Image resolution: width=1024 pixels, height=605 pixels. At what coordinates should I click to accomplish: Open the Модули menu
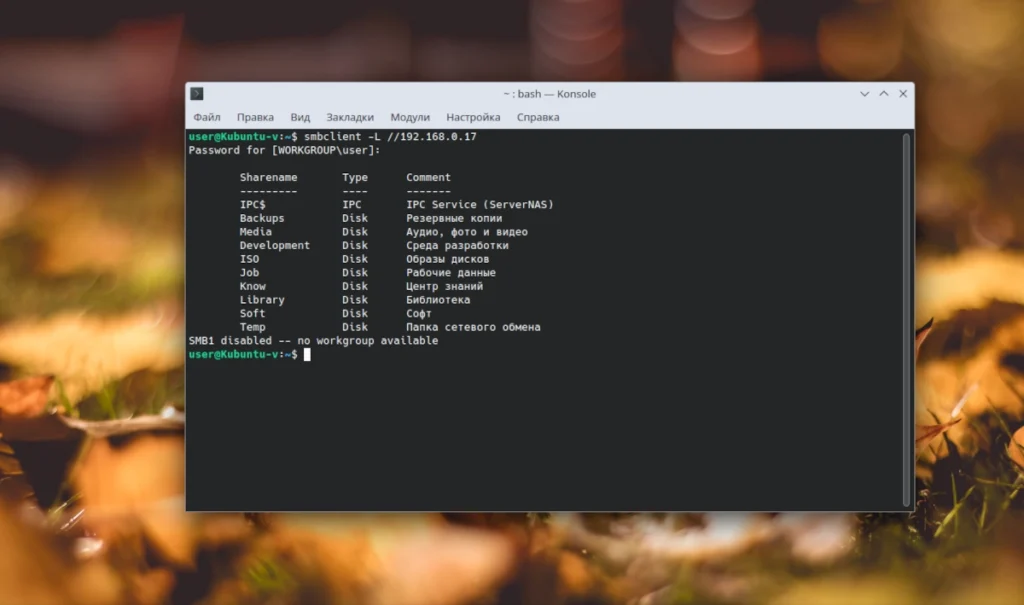tap(410, 118)
